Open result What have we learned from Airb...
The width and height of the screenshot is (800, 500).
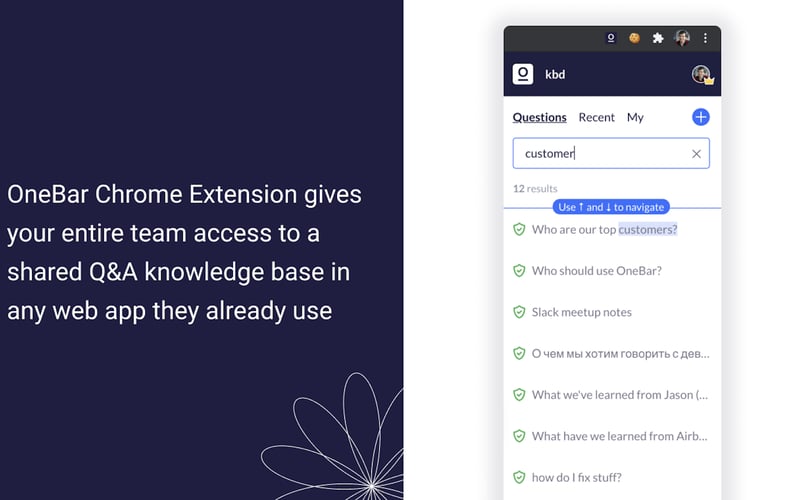point(619,436)
